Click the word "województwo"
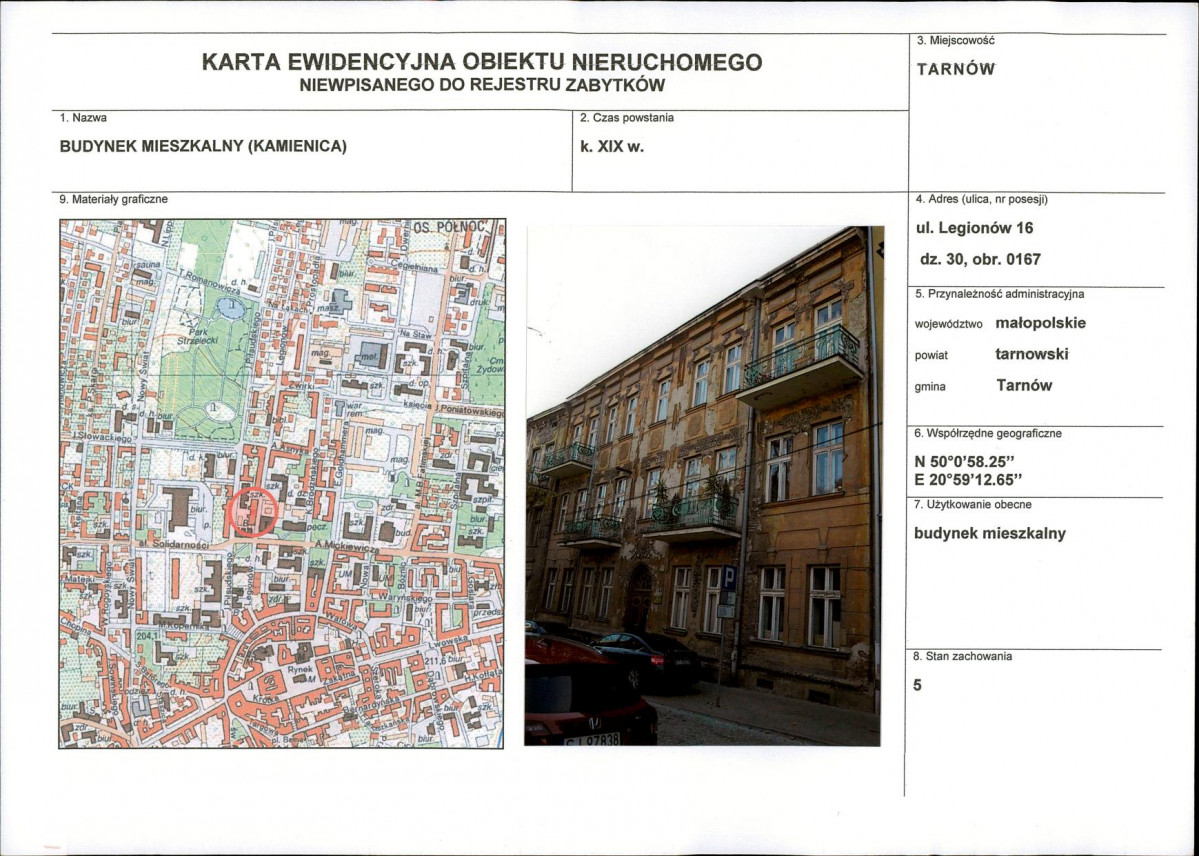Image resolution: width=1199 pixels, height=856 pixels. pos(948,324)
